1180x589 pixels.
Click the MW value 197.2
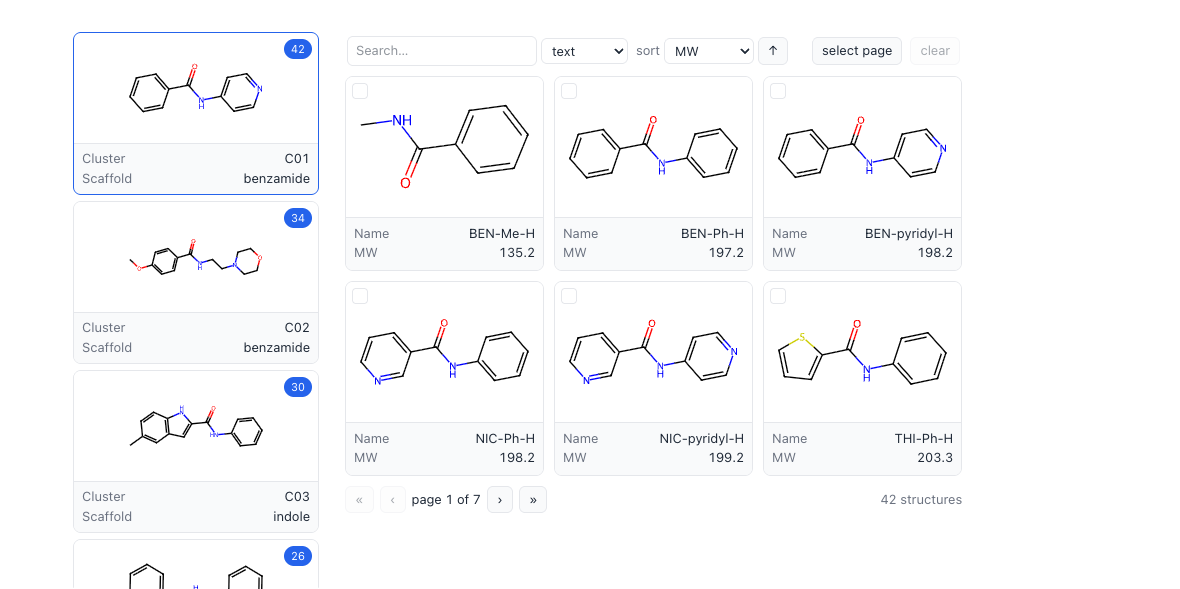click(726, 253)
